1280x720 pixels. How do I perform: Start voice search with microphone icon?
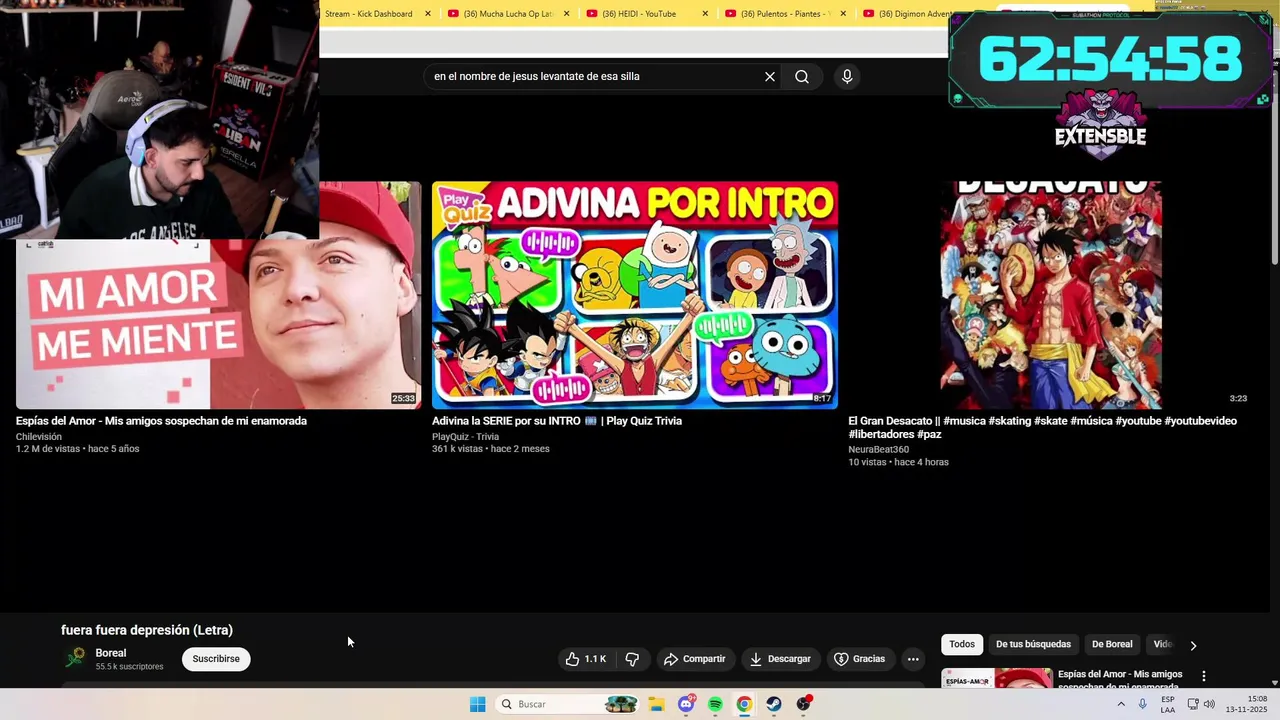(847, 76)
